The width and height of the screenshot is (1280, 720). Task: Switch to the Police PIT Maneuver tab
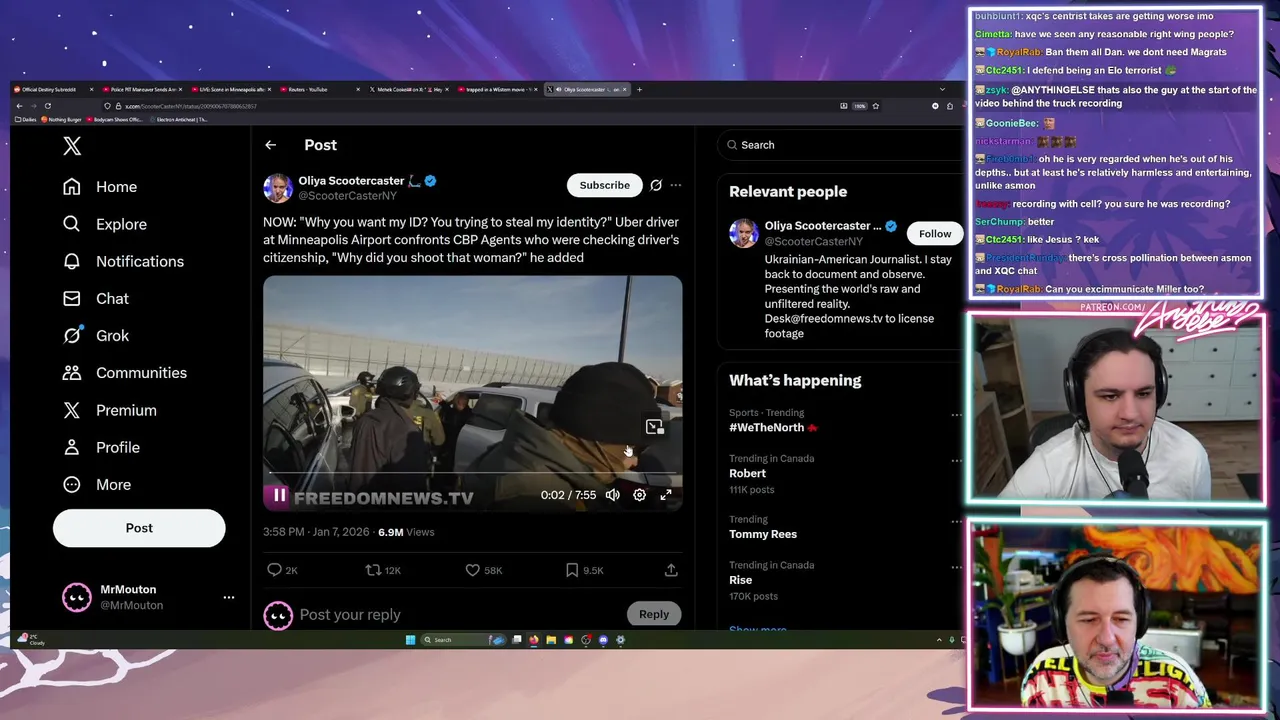[142, 90]
